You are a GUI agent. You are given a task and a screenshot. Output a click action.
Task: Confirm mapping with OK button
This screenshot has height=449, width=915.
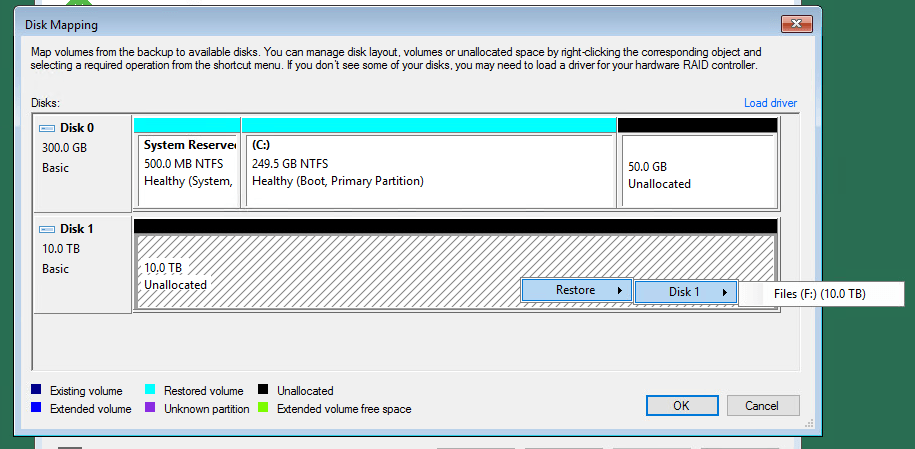pos(682,406)
